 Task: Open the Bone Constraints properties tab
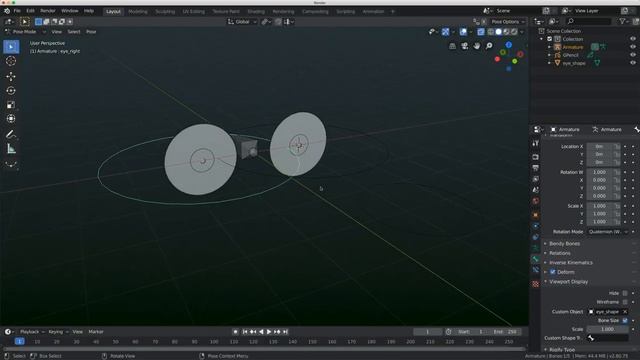tap(536, 270)
